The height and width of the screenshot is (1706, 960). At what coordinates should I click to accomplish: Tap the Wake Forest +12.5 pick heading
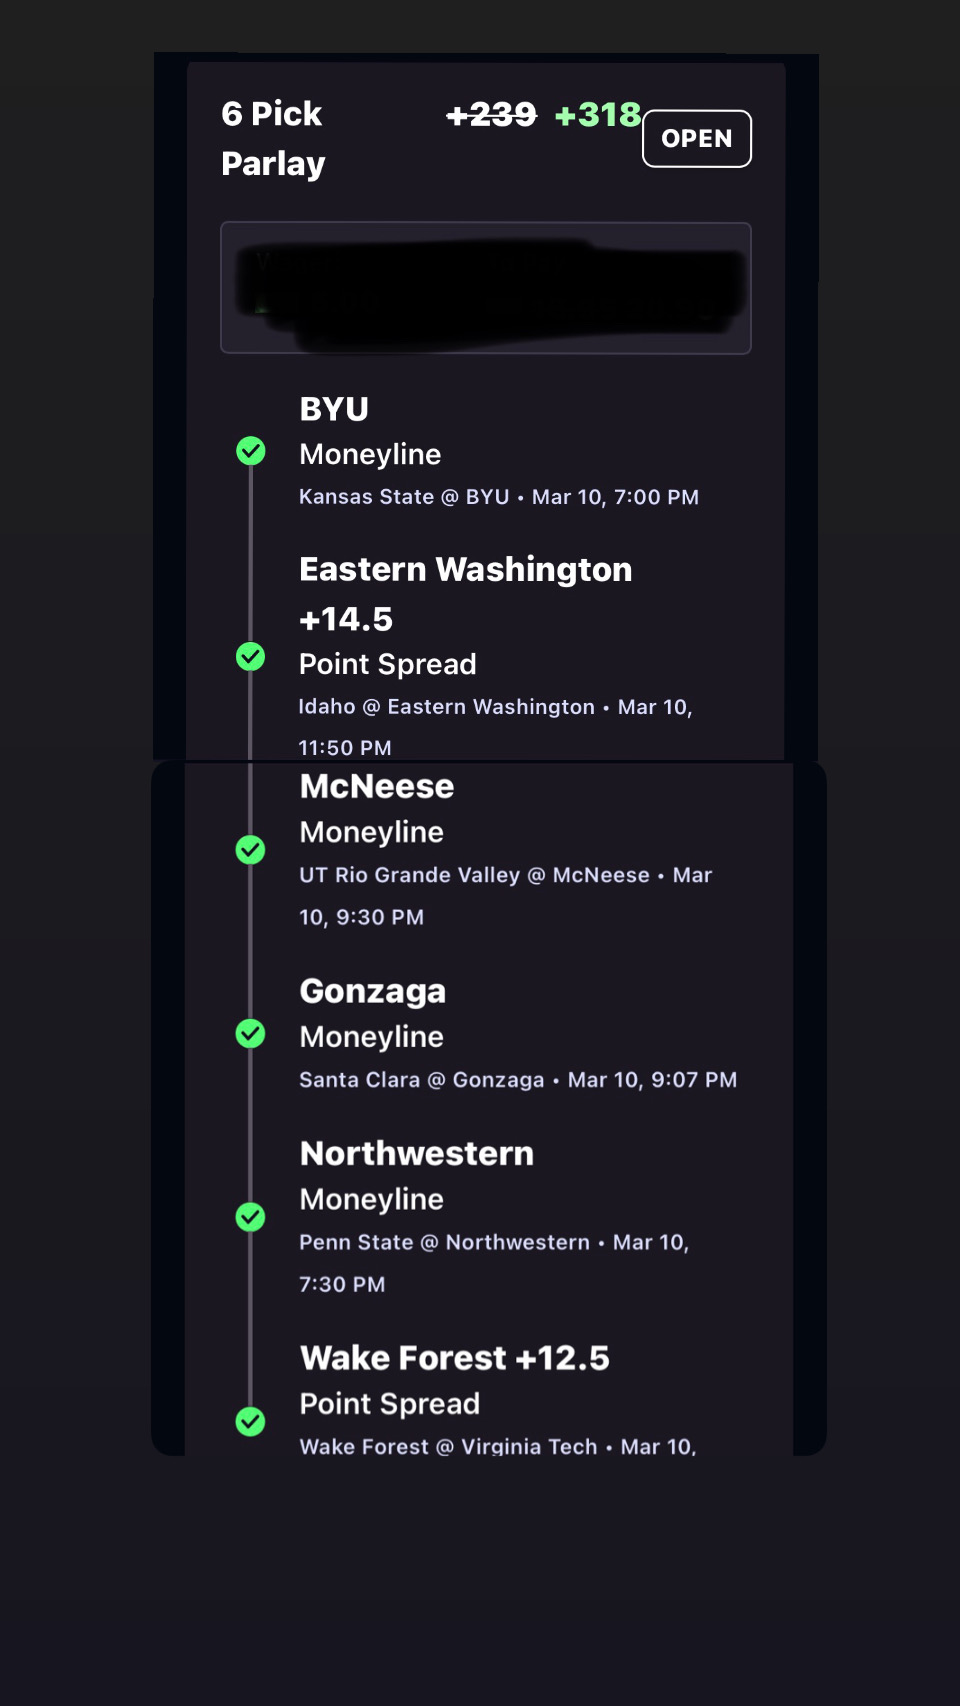click(454, 1358)
